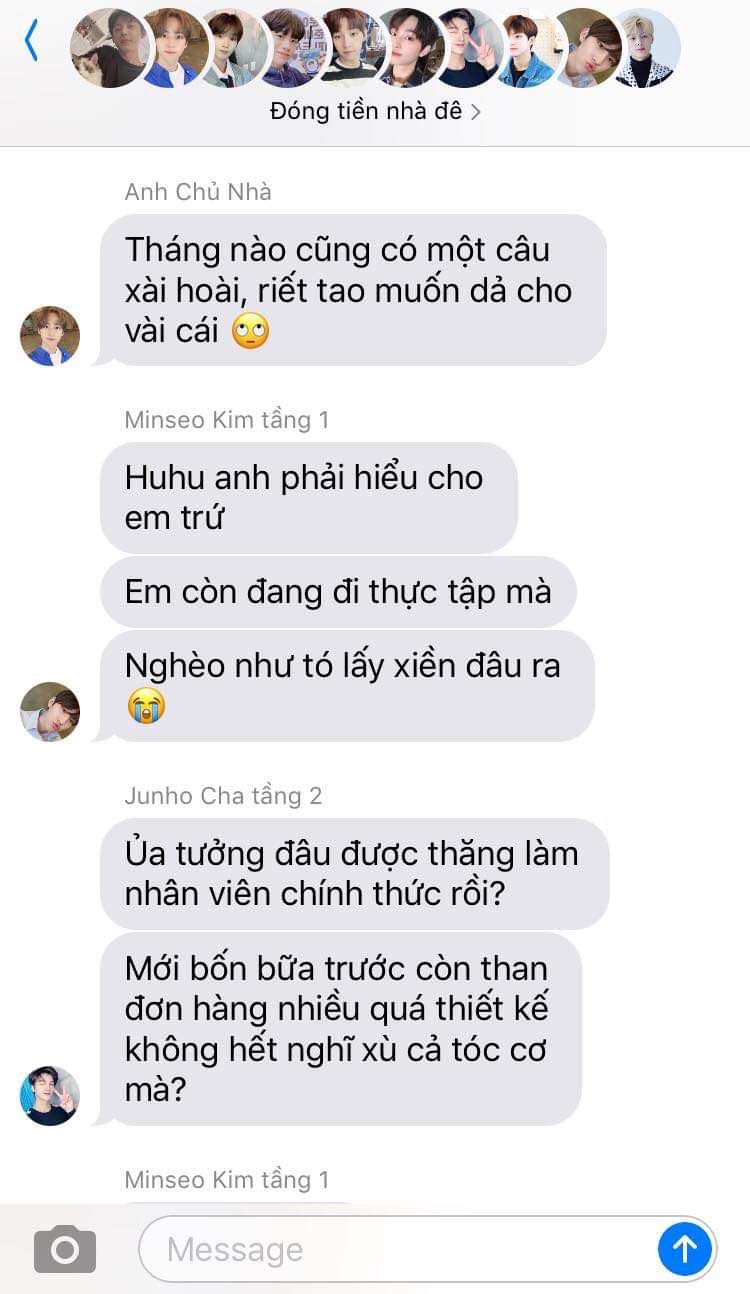Viewport: 750px width, 1294px height.
Task: Tap Minseo Kim's avatar next to chat bubble
Action: (50, 712)
